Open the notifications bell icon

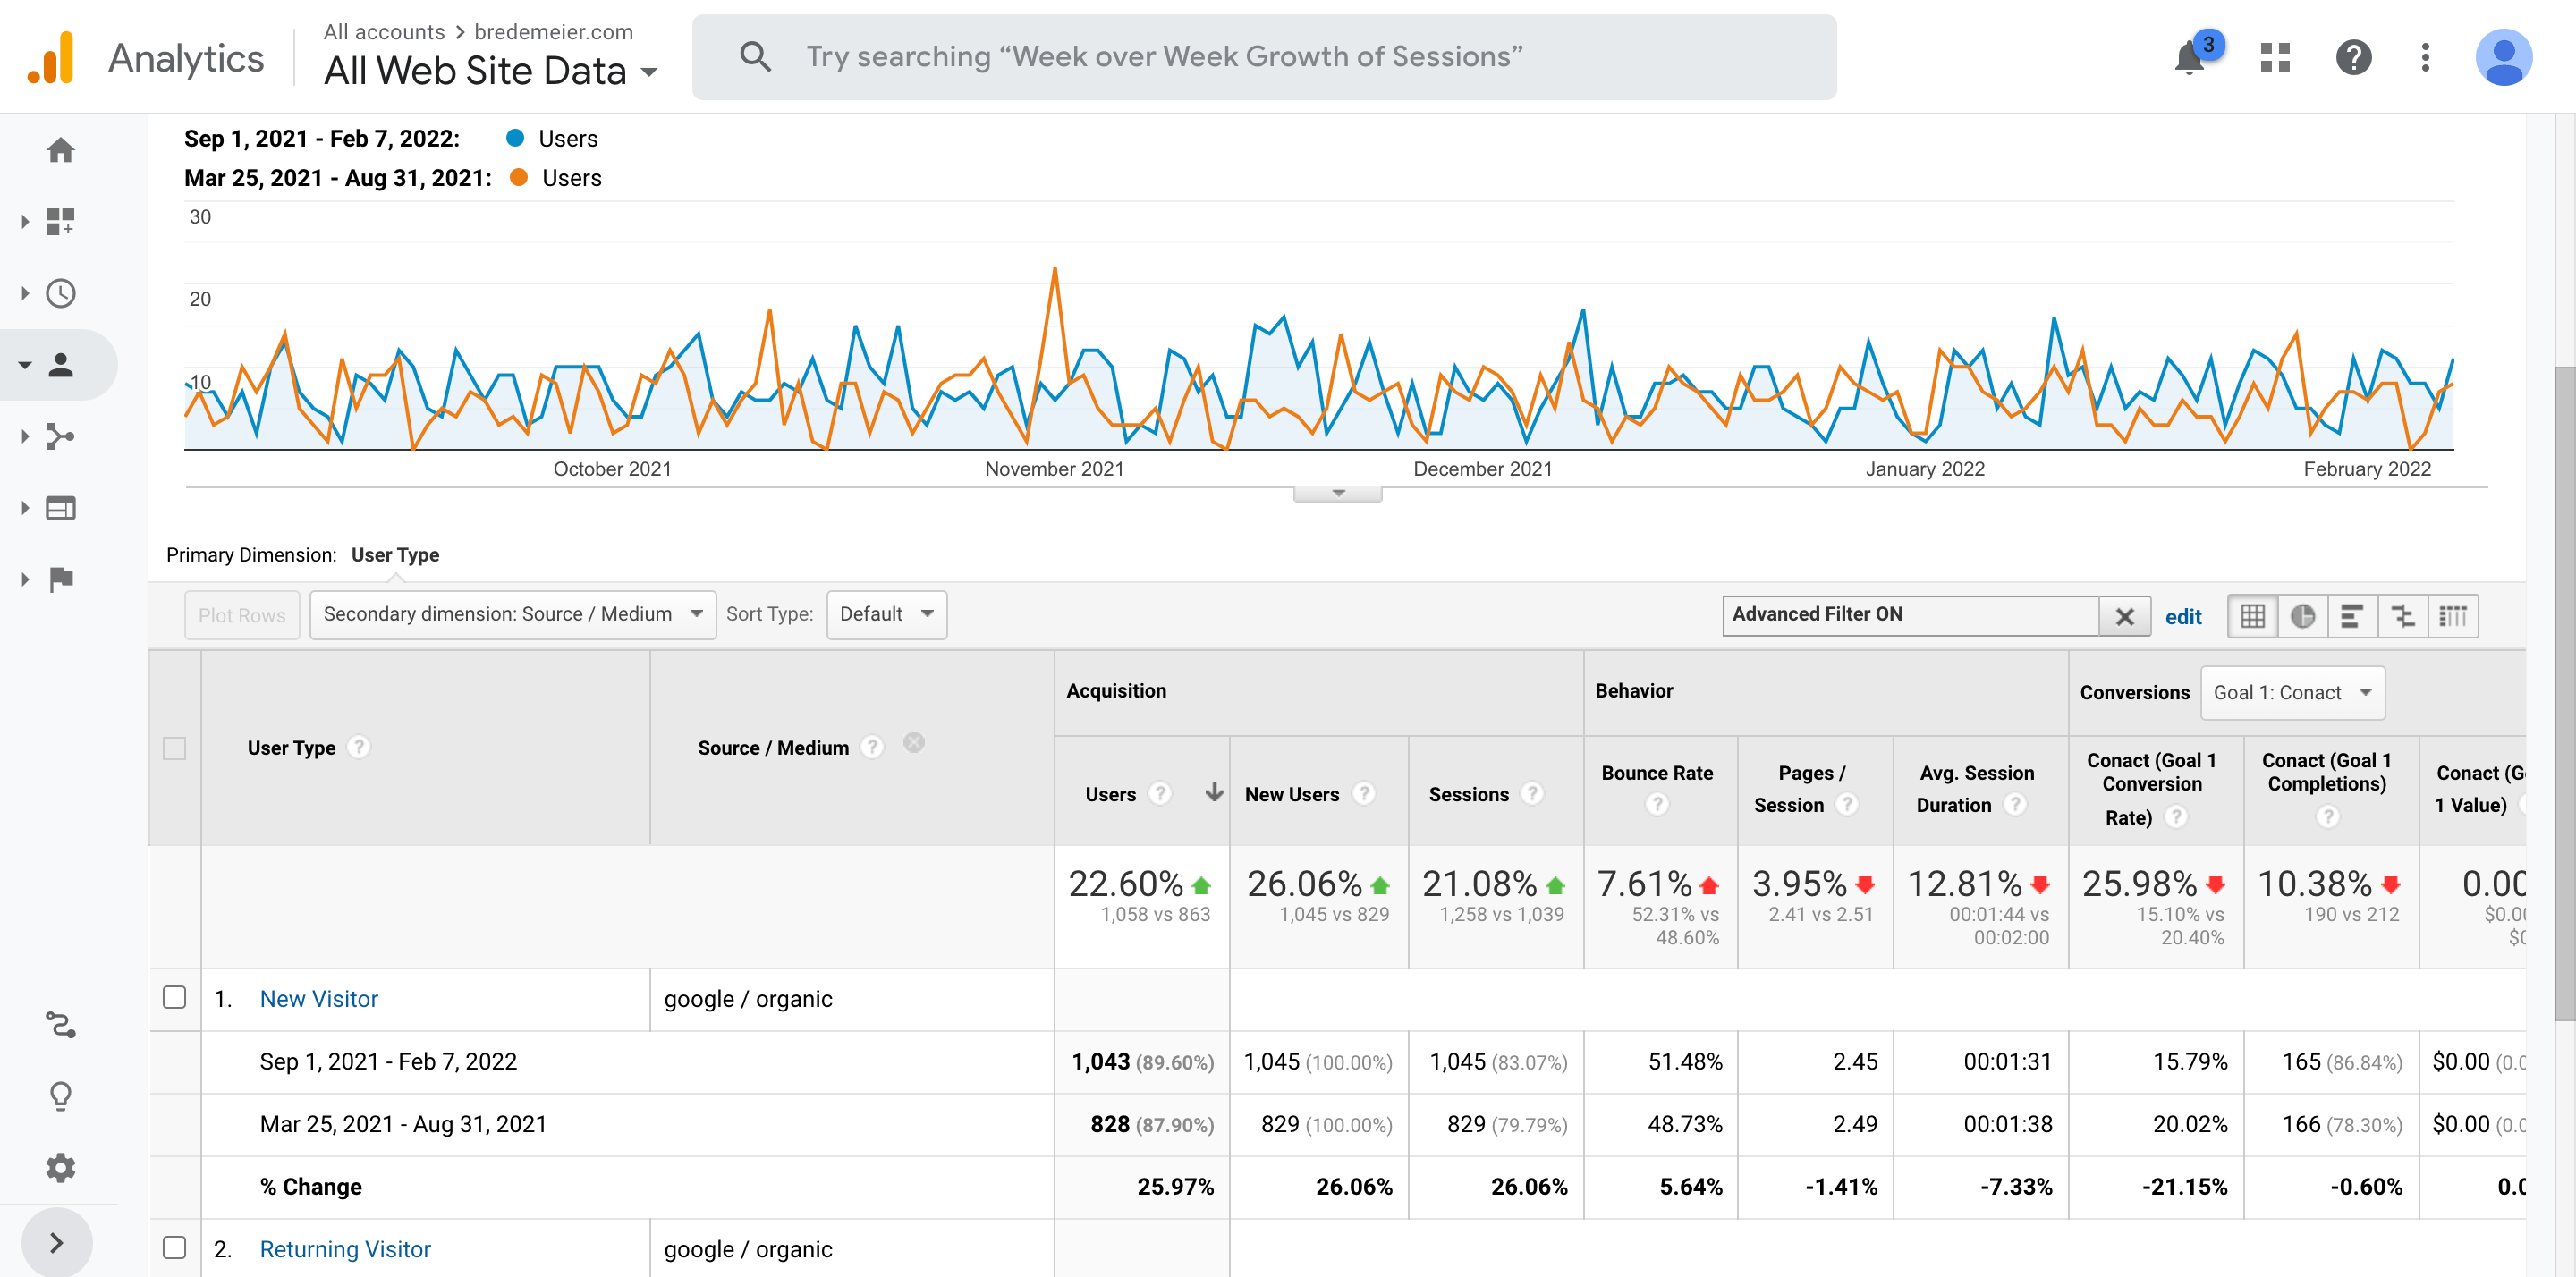[2189, 58]
